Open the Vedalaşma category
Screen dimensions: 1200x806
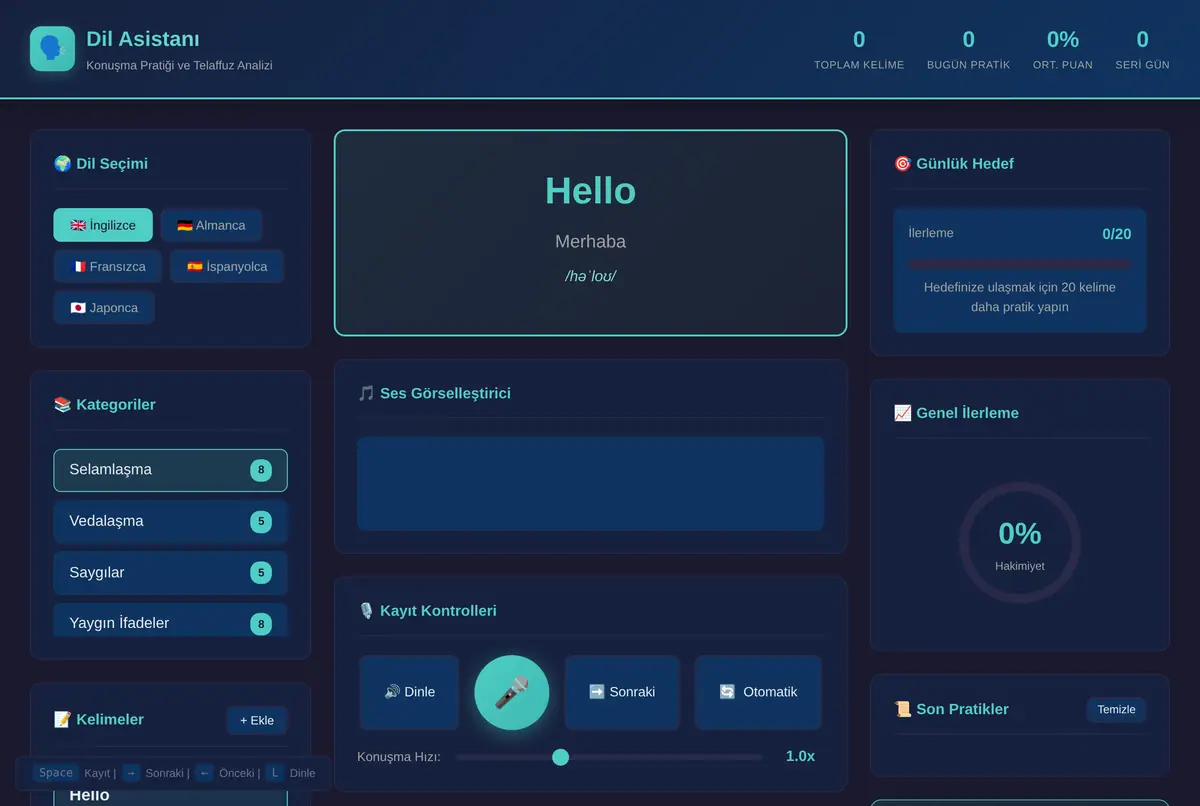tap(170, 521)
